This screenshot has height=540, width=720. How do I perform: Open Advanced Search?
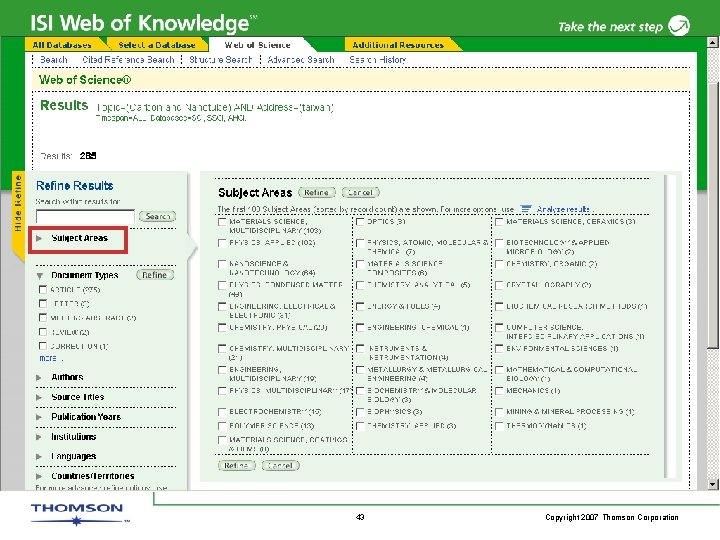(301, 60)
